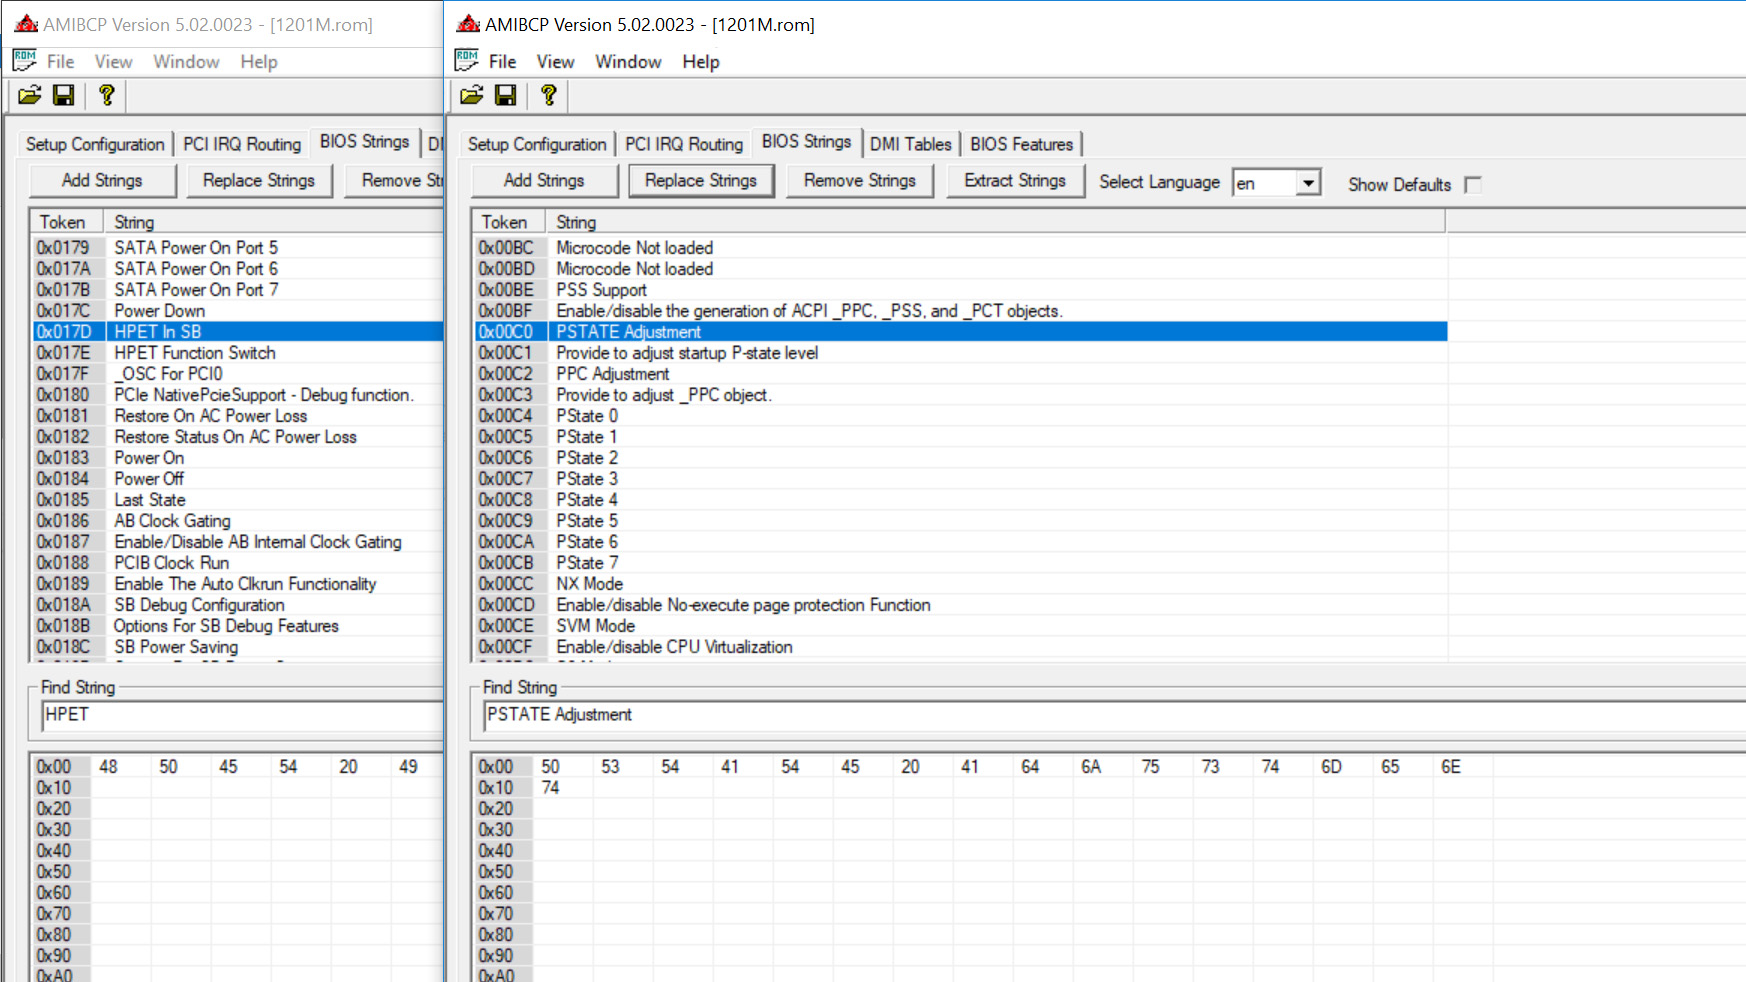
Task: Click Save icon in right window toolbar
Action: [x=506, y=95]
